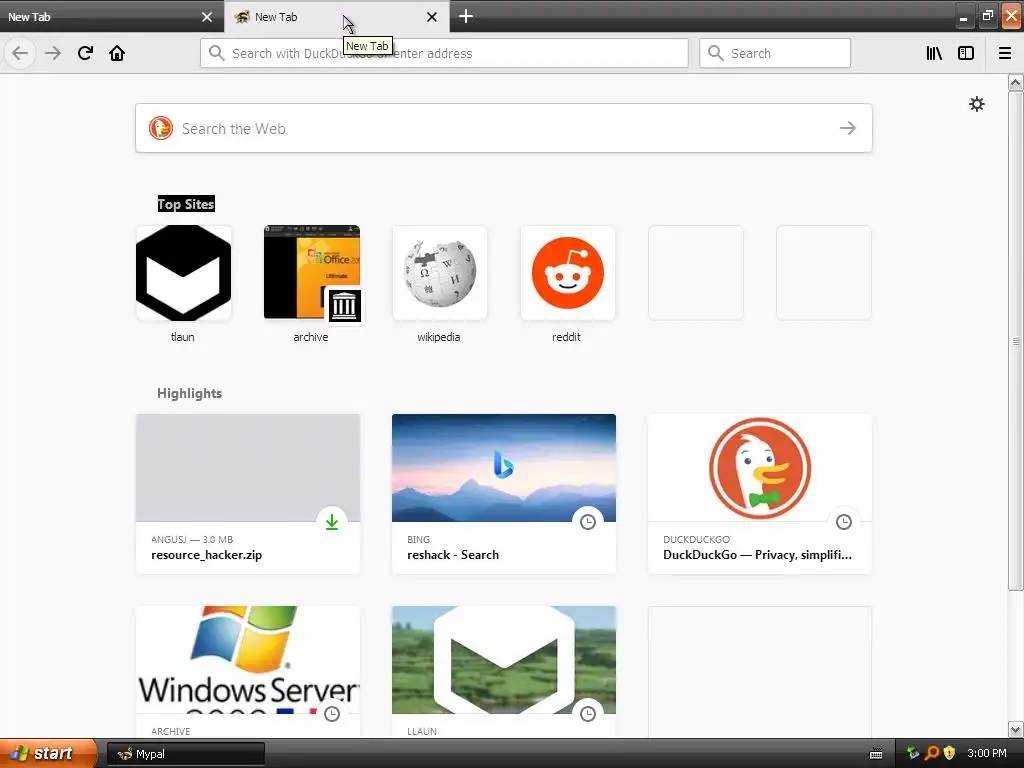The image size is (1024, 768).
Task: Click the 3:00 PM taskbar clock
Action: click(987, 753)
